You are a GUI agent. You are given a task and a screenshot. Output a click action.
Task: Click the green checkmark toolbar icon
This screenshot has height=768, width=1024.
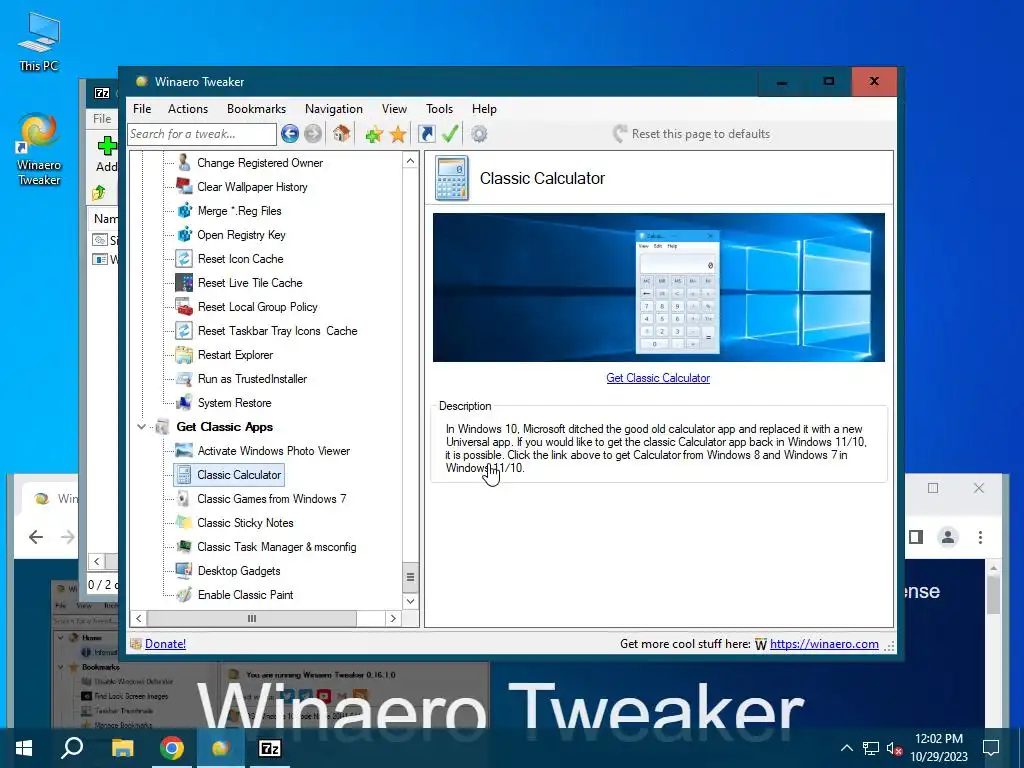(x=450, y=134)
